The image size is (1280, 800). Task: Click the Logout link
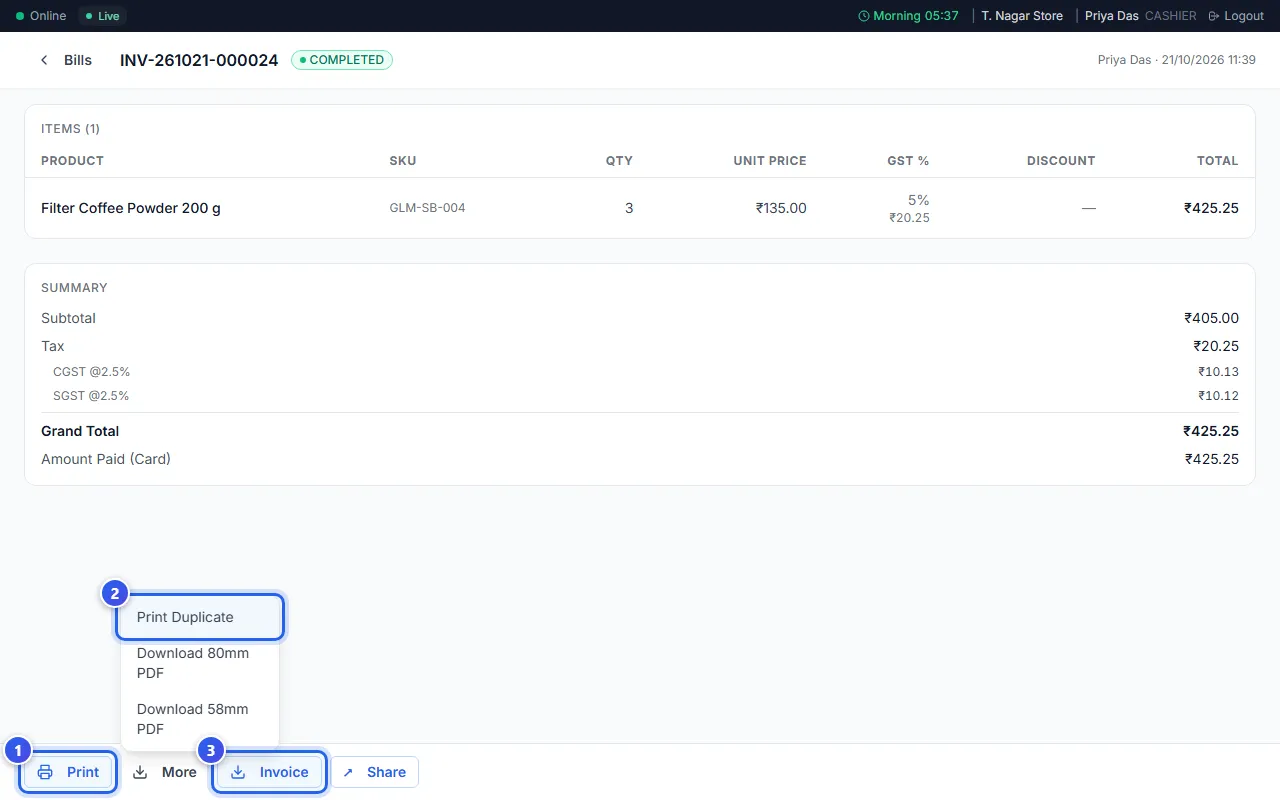pos(1236,16)
